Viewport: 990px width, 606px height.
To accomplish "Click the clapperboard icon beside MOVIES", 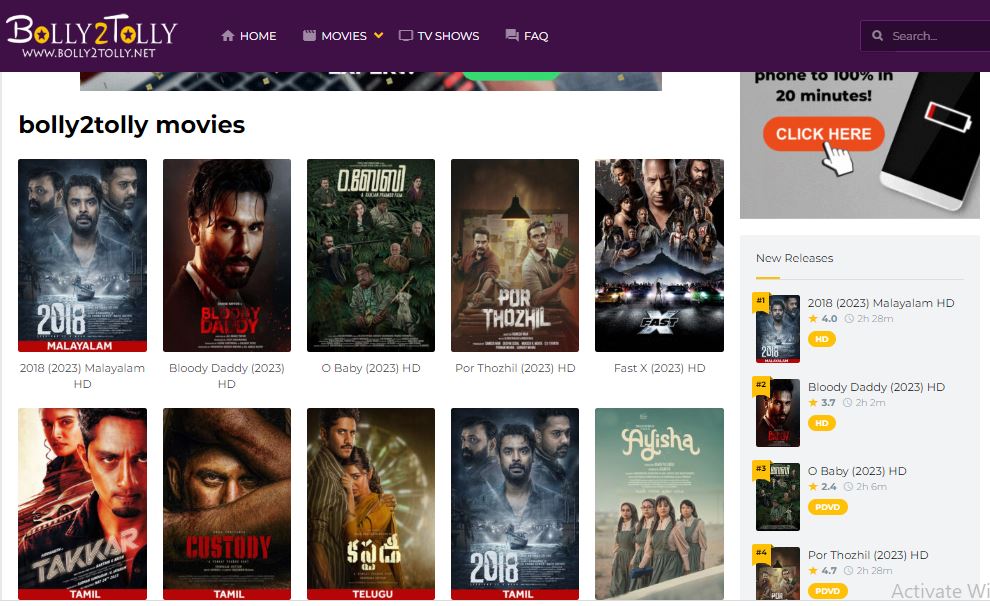I will [x=309, y=35].
